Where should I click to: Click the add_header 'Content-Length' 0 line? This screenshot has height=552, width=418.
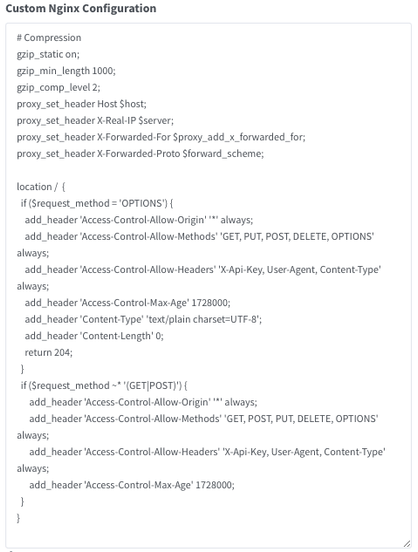(94, 336)
